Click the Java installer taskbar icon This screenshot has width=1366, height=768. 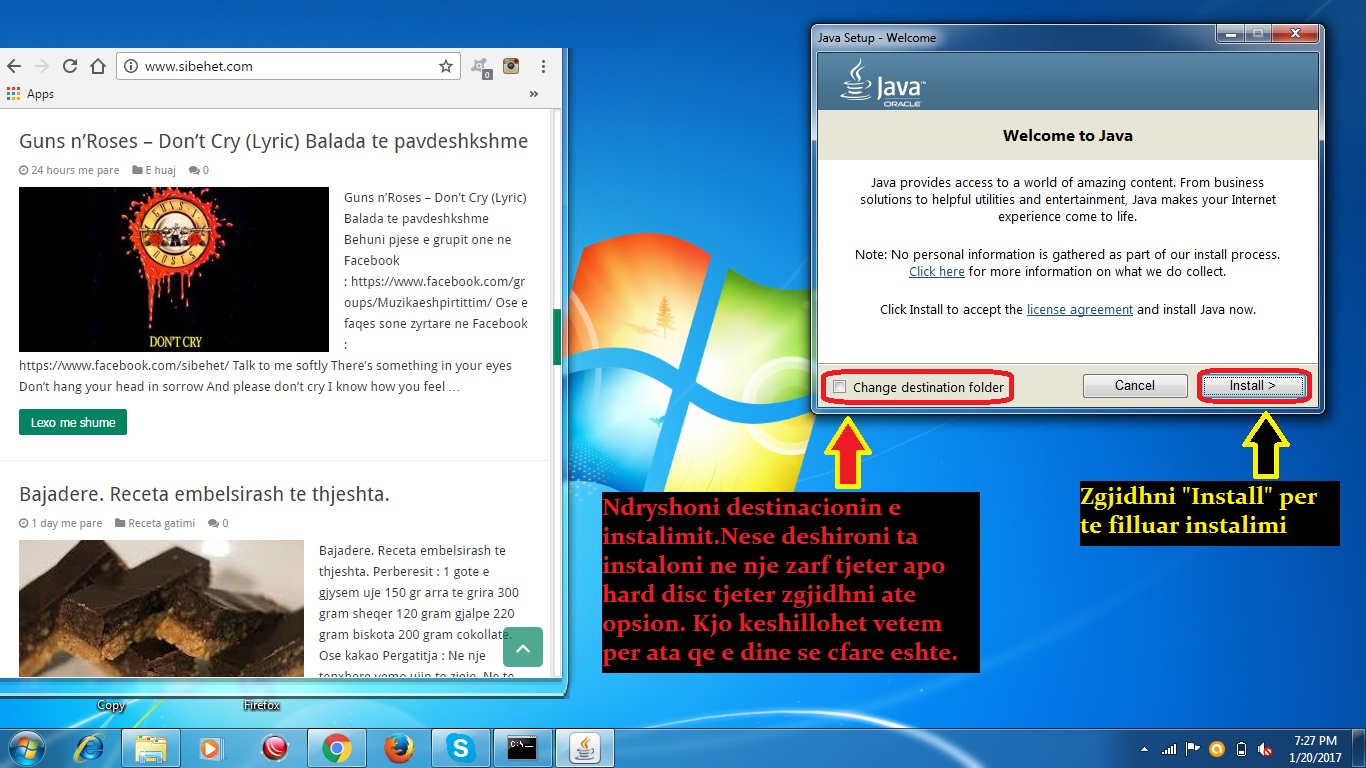pyautogui.click(x=585, y=748)
